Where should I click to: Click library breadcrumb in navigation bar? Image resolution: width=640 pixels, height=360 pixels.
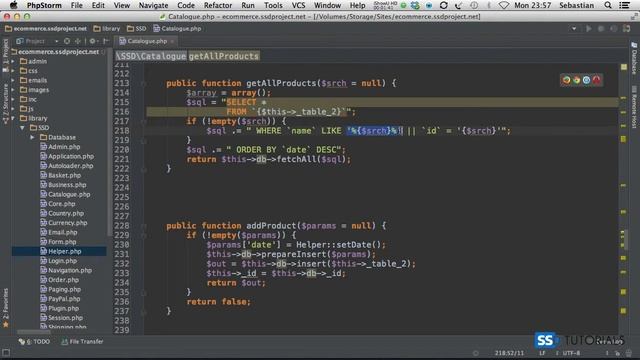(x=107, y=29)
